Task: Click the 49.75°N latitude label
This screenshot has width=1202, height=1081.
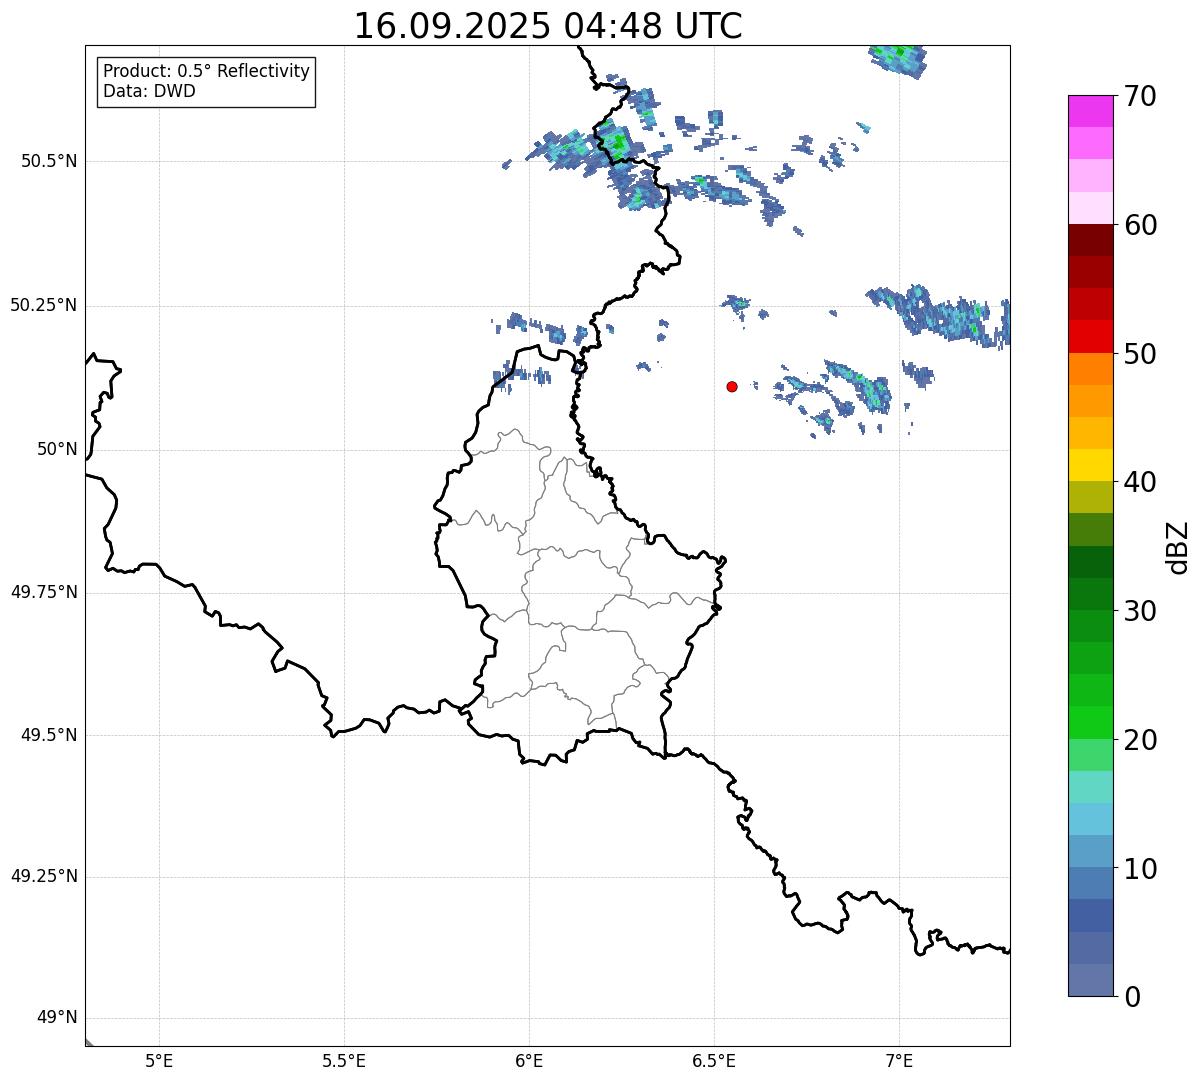Action: pos(44,592)
